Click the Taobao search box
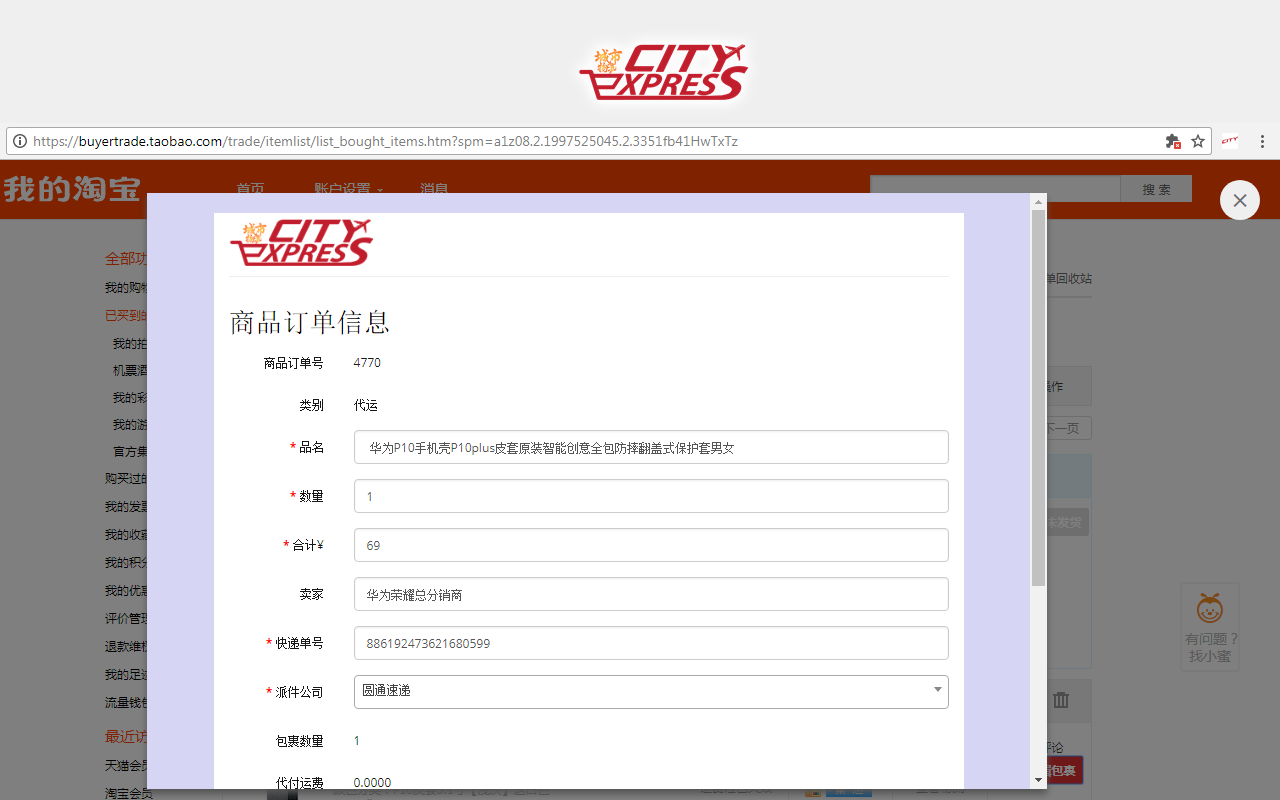This screenshot has width=1280, height=800. click(x=995, y=189)
